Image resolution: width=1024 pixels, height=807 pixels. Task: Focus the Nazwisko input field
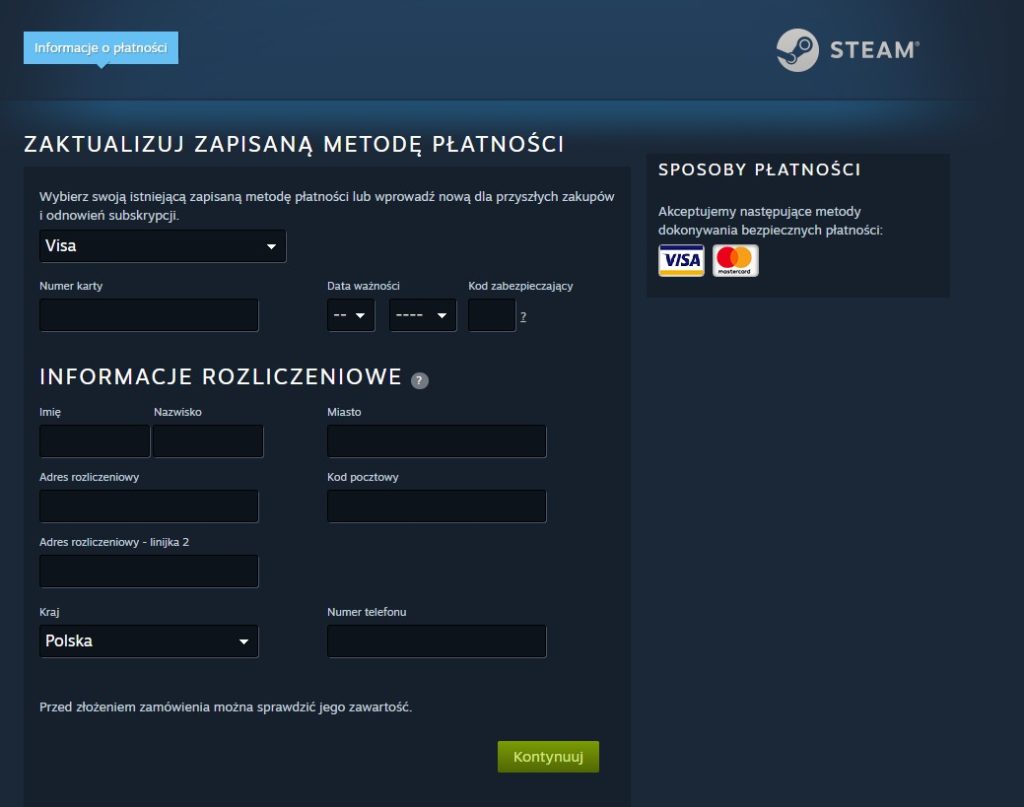(208, 441)
